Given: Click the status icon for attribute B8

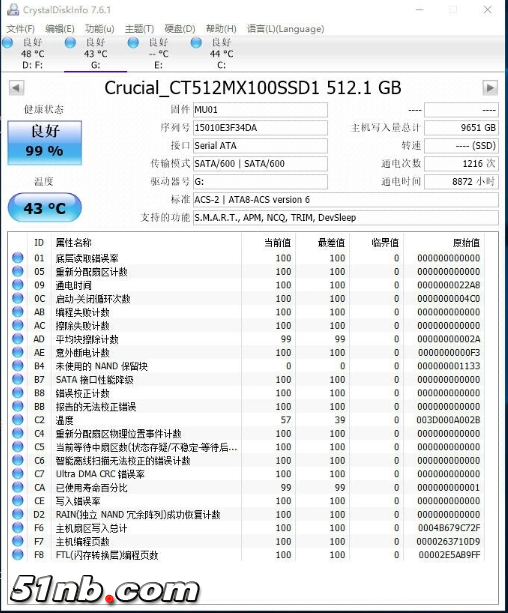Looking at the screenshot, I should (x=18, y=393).
